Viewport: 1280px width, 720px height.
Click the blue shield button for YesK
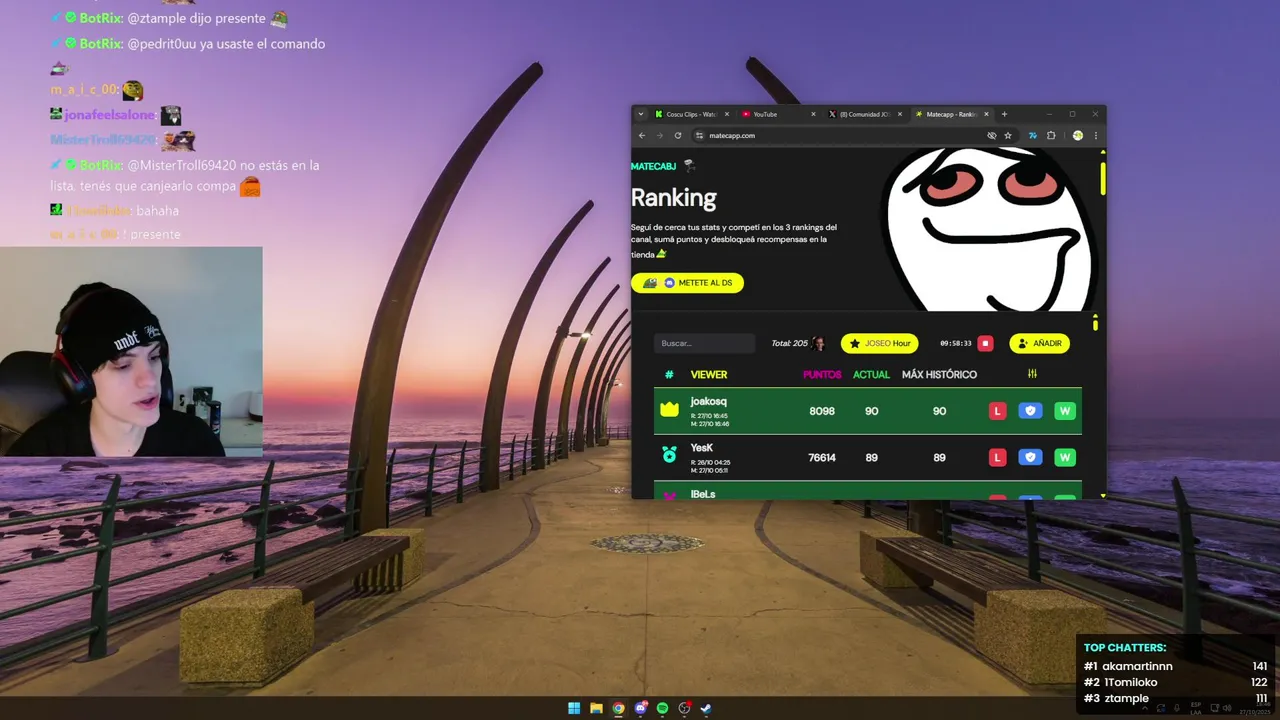pos(1030,457)
